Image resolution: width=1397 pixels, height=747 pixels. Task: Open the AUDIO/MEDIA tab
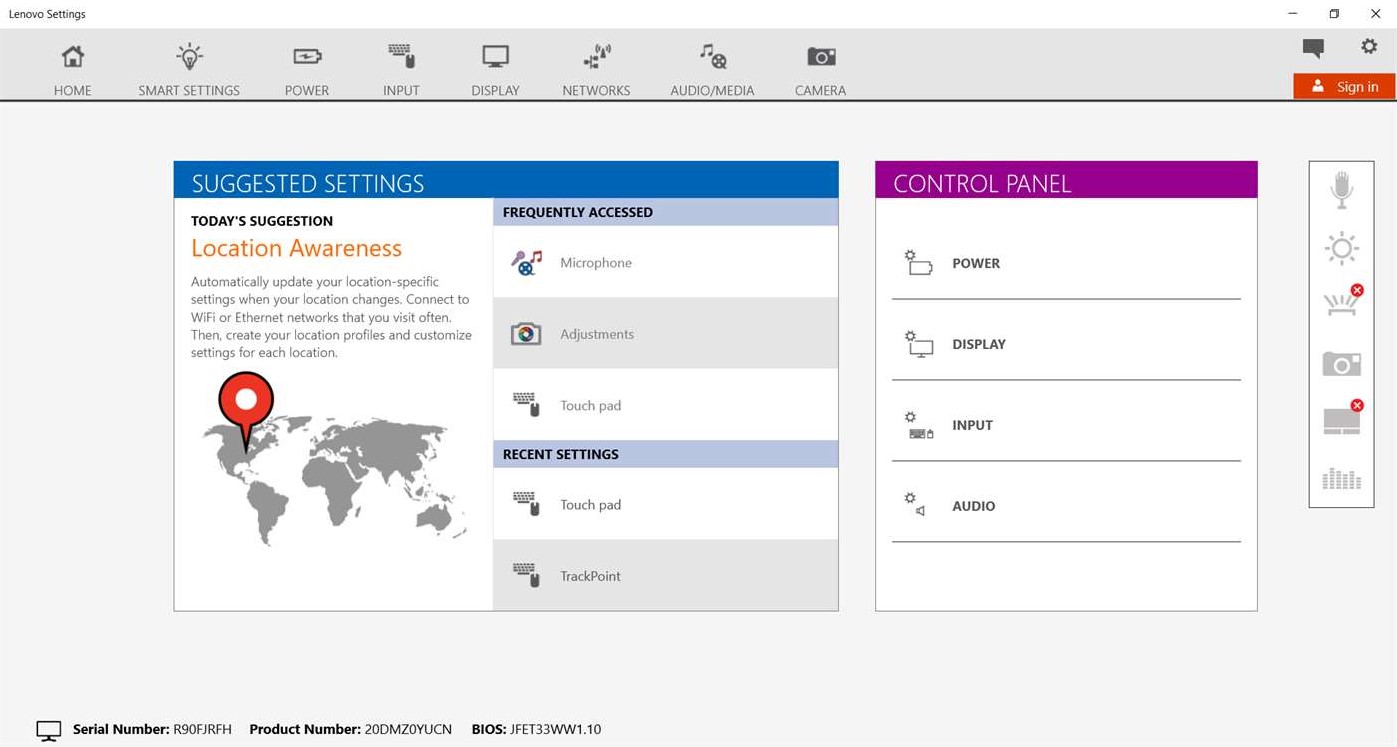point(712,70)
